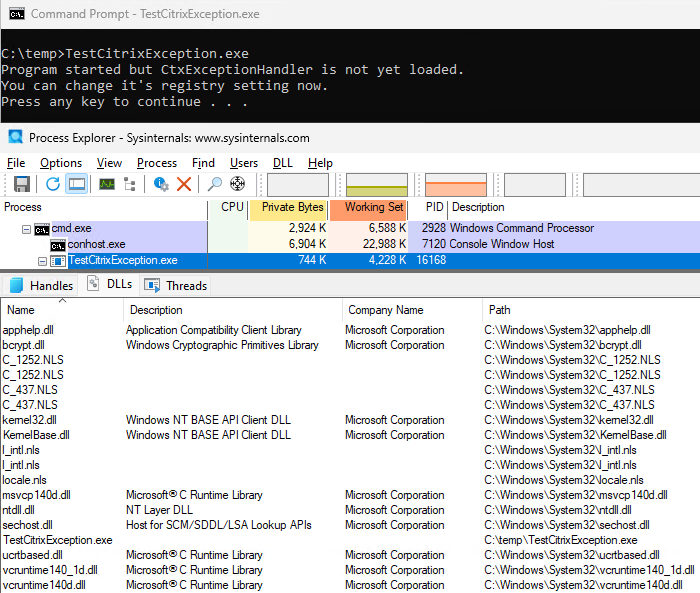Select apphelp.dll in the DLL list
The image size is (700, 593).
[x=28, y=330]
